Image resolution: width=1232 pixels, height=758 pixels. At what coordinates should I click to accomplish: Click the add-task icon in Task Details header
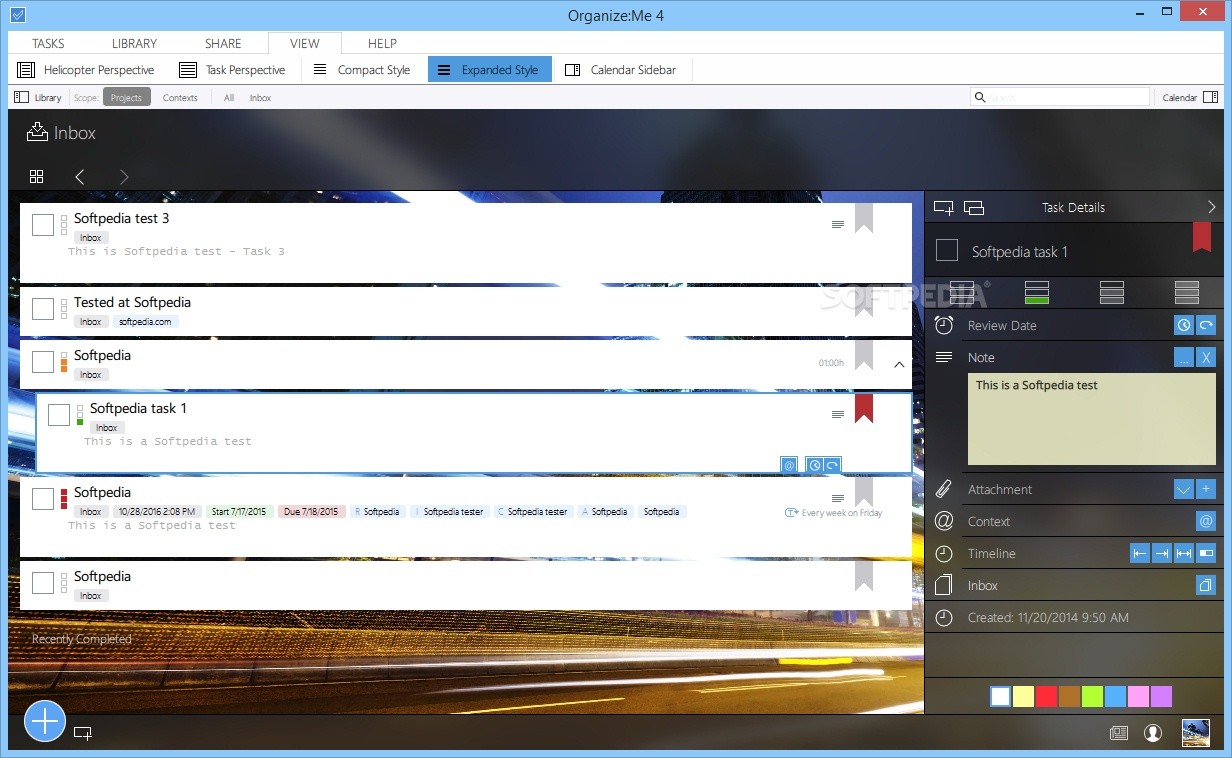click(x=943, y=207)
